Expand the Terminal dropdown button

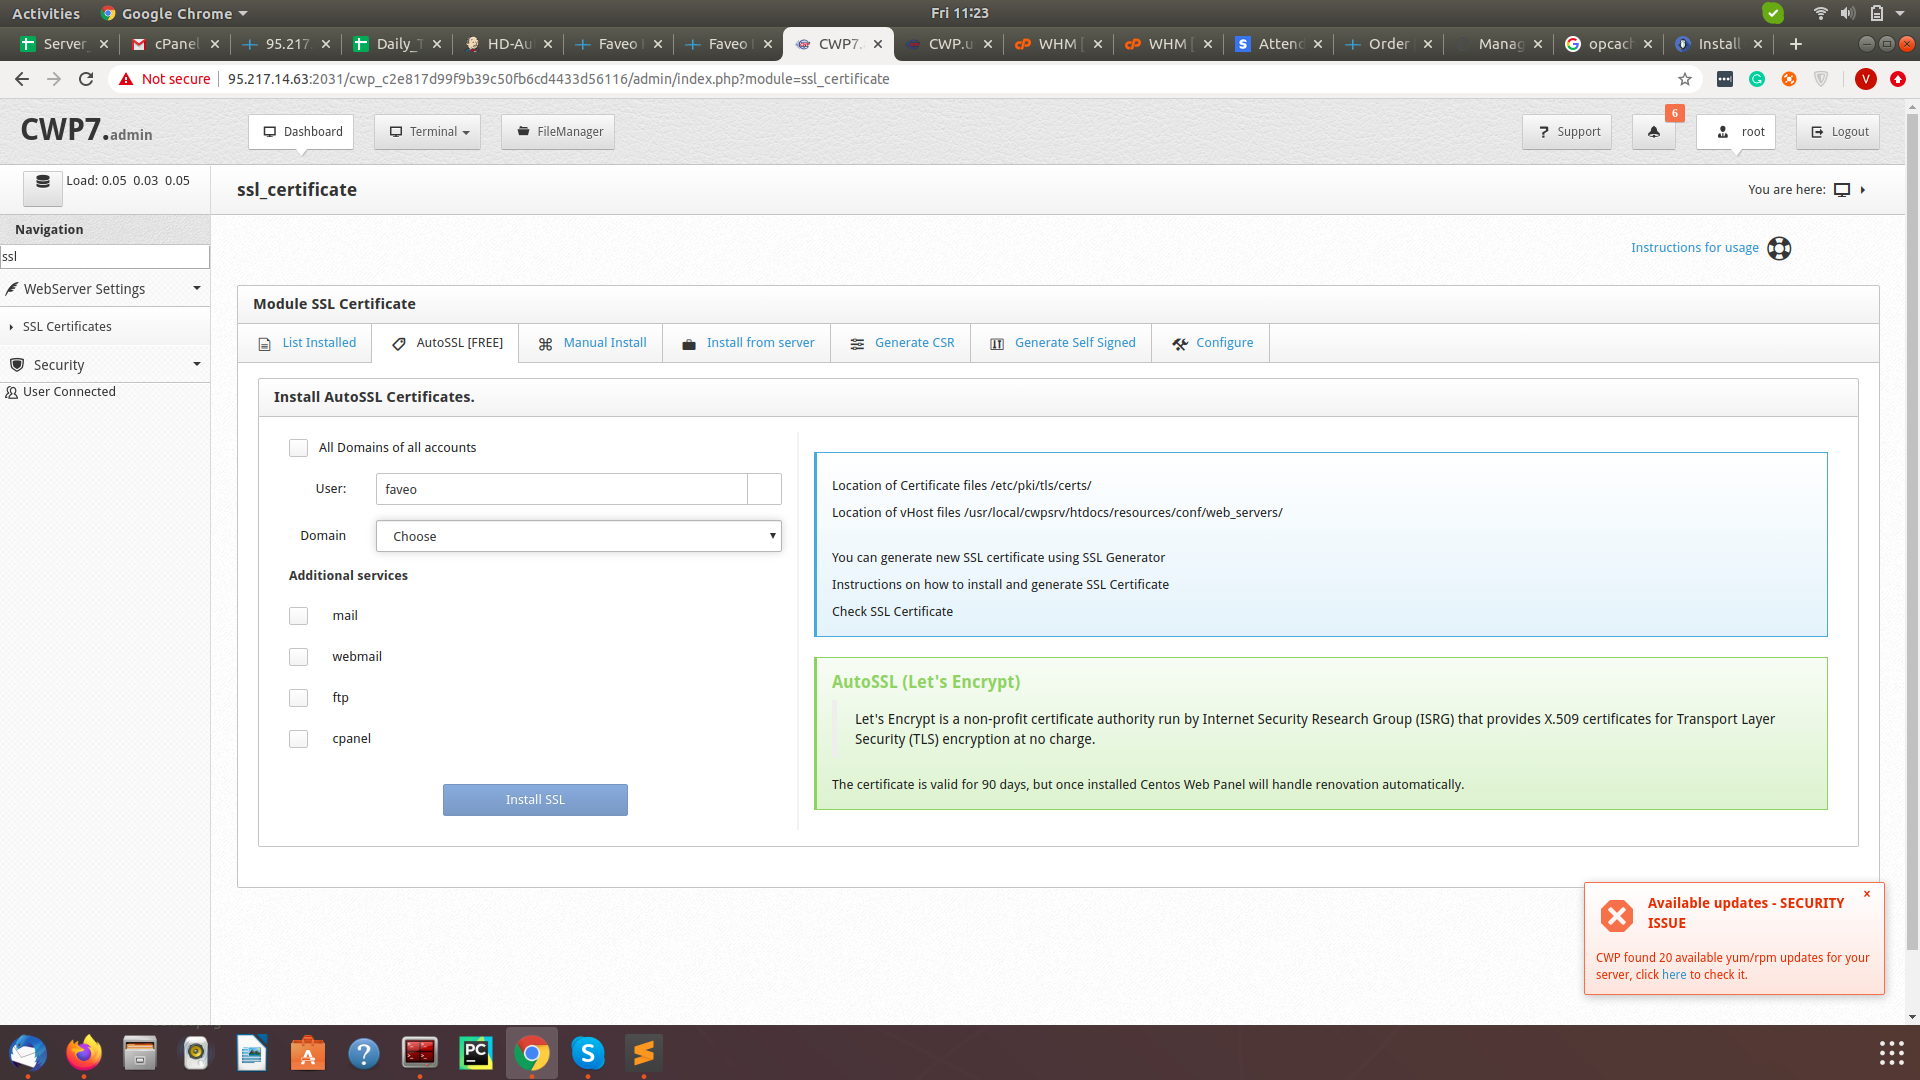[428, 132]
